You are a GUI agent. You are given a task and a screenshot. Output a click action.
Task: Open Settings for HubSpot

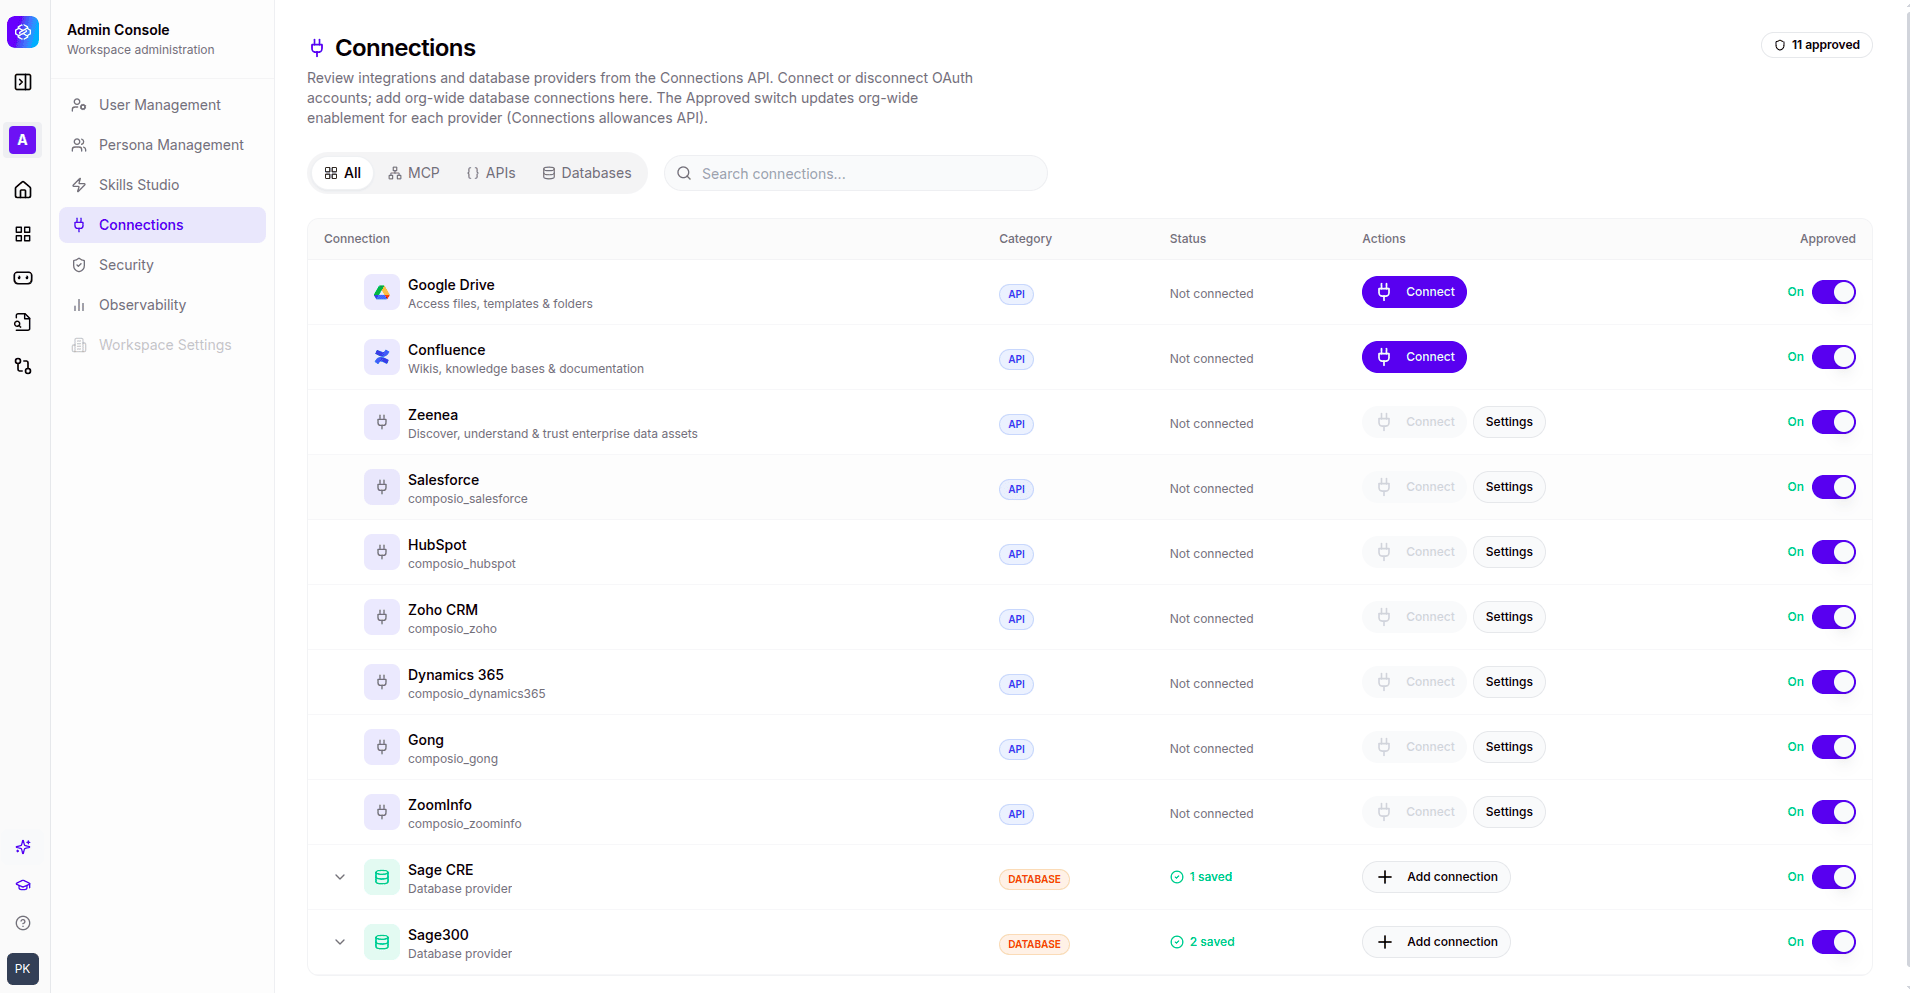[1509, 552]
